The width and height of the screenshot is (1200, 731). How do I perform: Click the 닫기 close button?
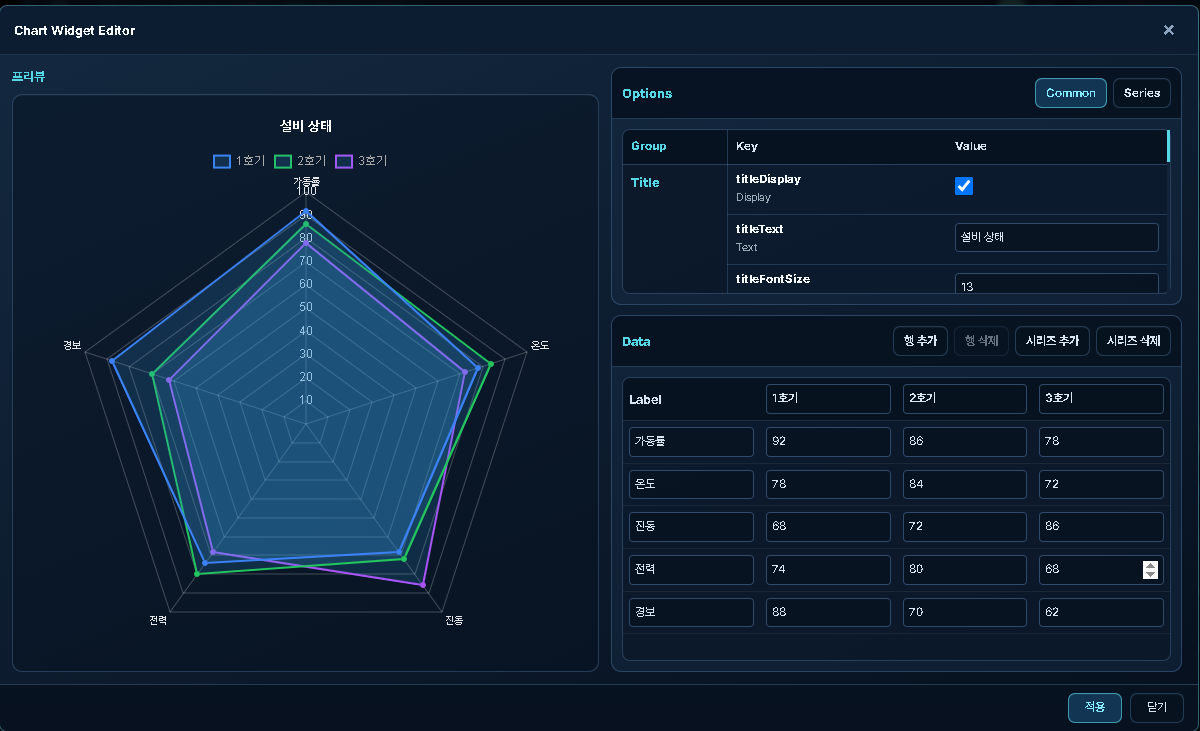click(1157, 707)
